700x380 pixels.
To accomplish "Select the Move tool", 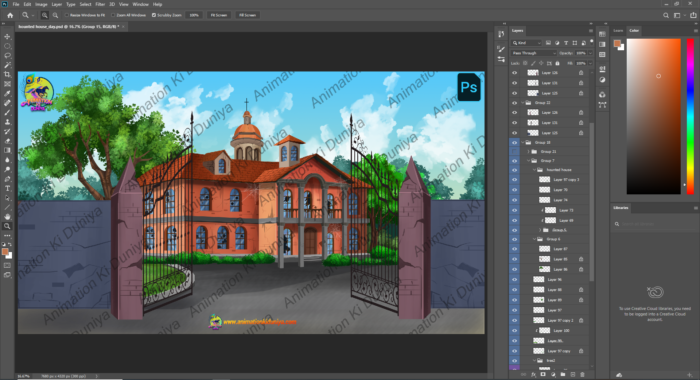I will (x=7, y=37).
